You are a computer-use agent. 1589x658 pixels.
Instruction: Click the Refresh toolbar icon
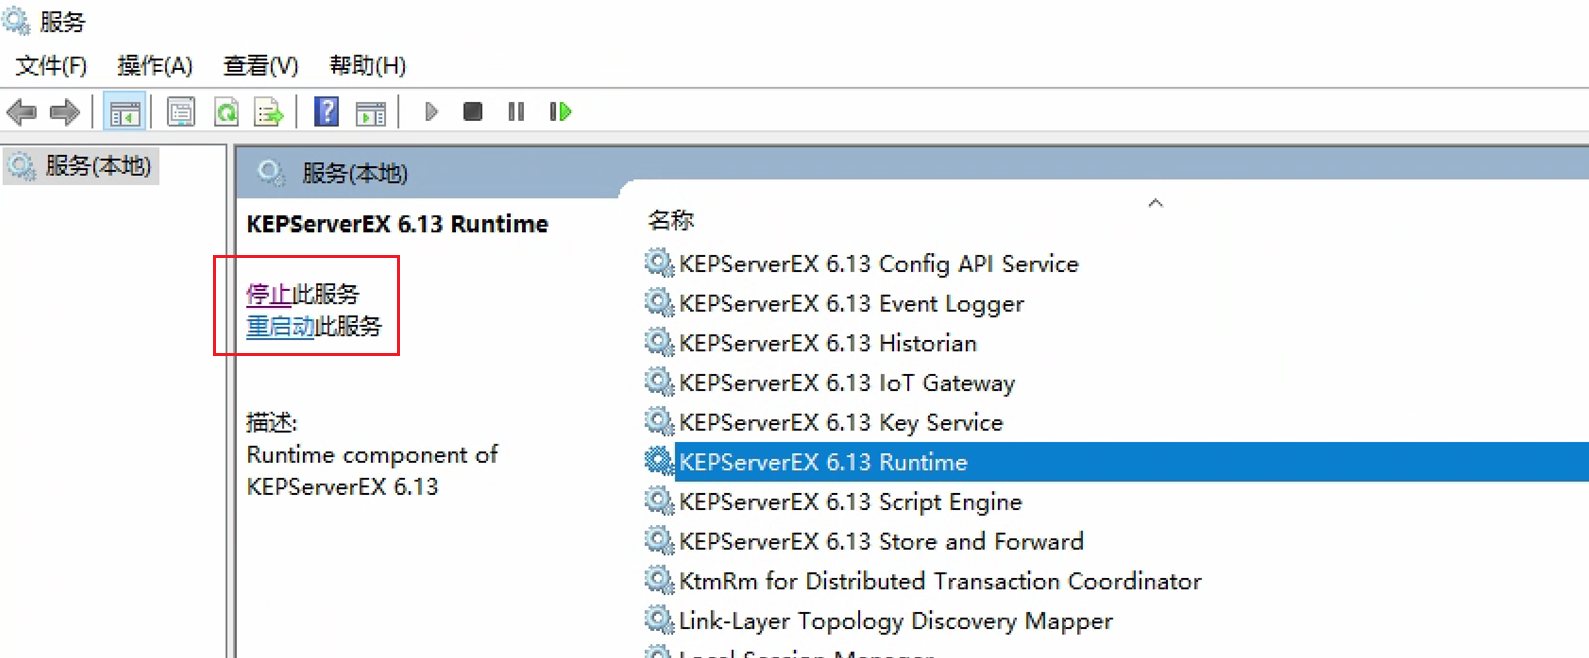227,112
